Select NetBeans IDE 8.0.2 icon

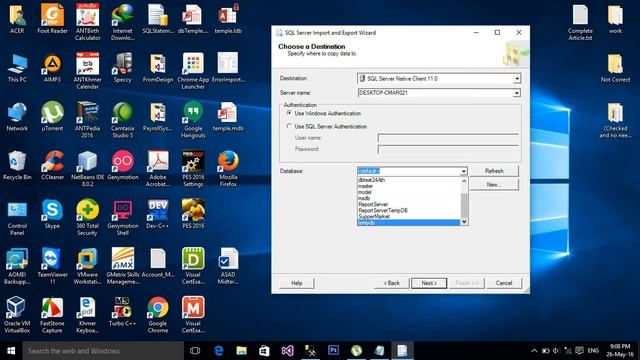(x=87, y=169)
